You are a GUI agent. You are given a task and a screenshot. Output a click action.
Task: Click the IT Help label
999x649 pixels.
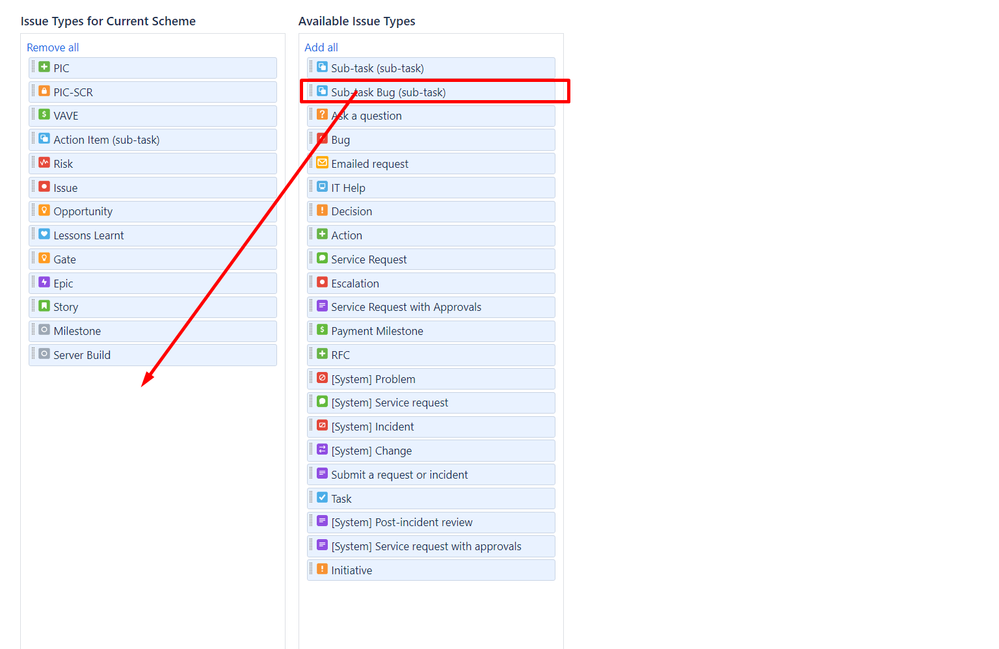(x=349, y=188)
